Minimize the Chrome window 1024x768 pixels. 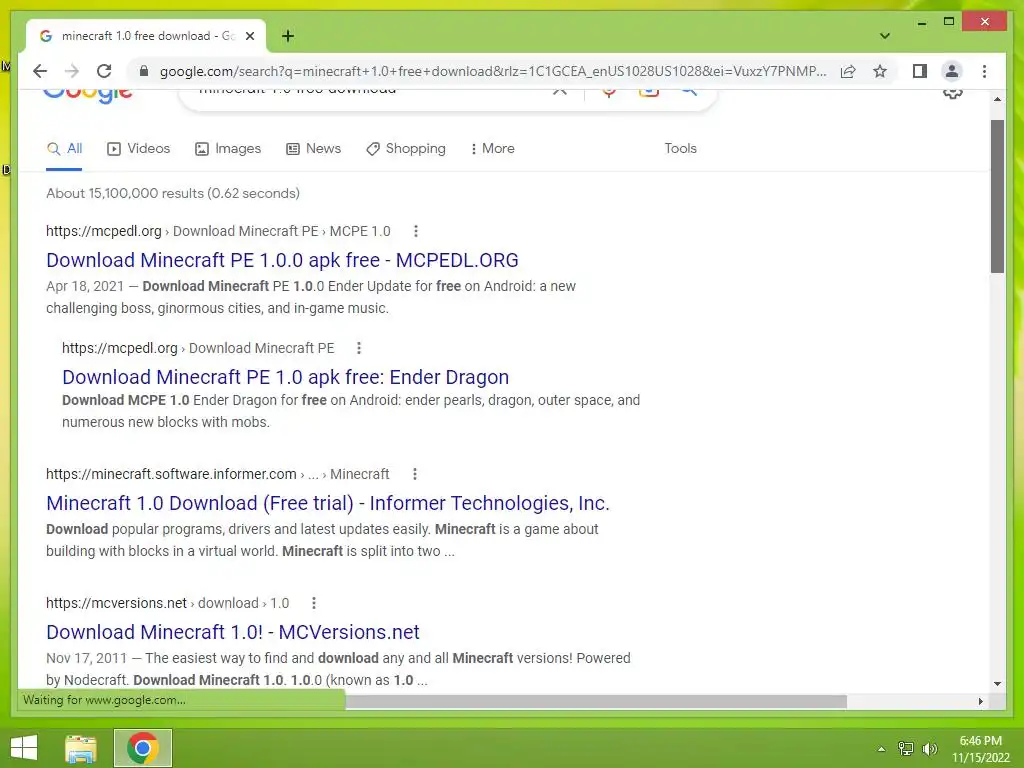(921, 22)
